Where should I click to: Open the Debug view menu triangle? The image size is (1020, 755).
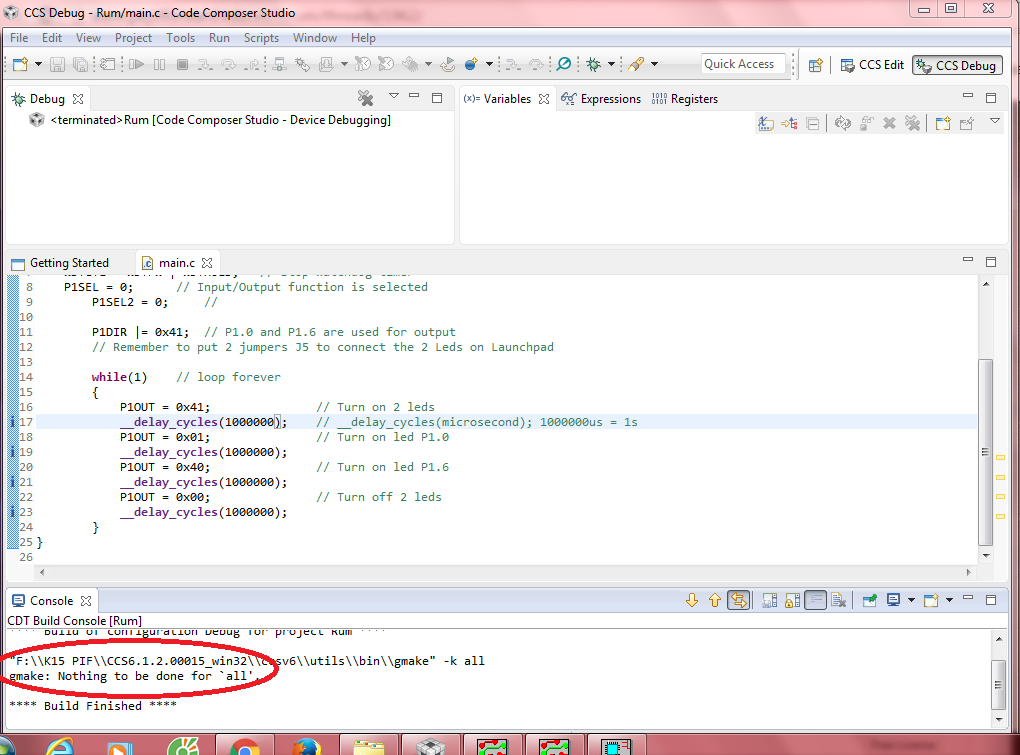coord(394,97)
